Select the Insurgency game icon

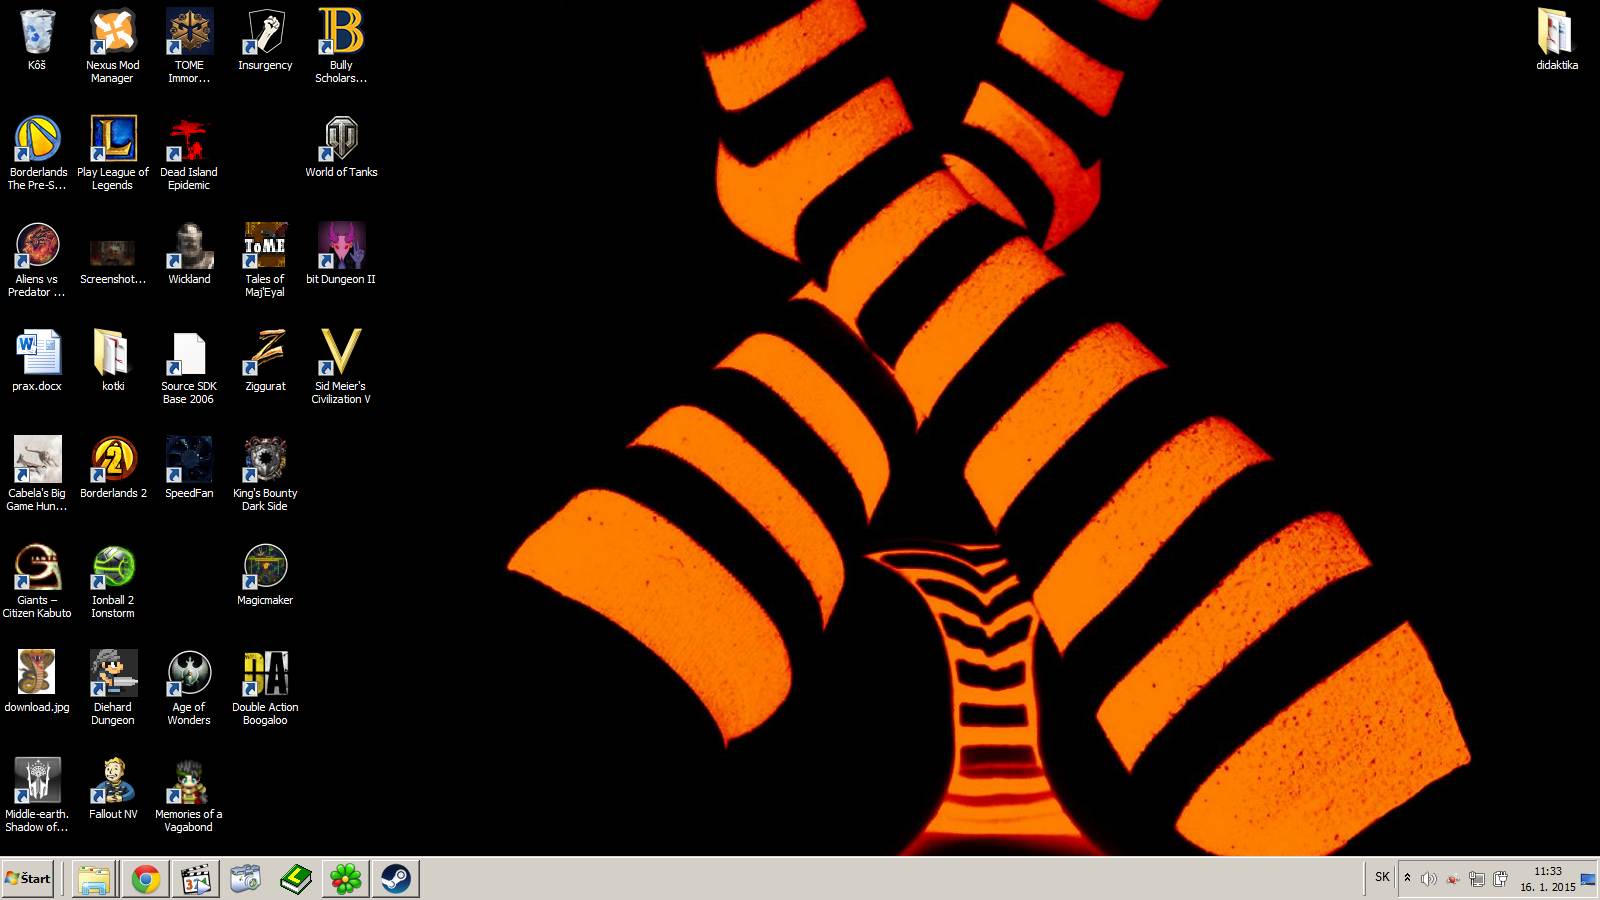tap(265, 40)
